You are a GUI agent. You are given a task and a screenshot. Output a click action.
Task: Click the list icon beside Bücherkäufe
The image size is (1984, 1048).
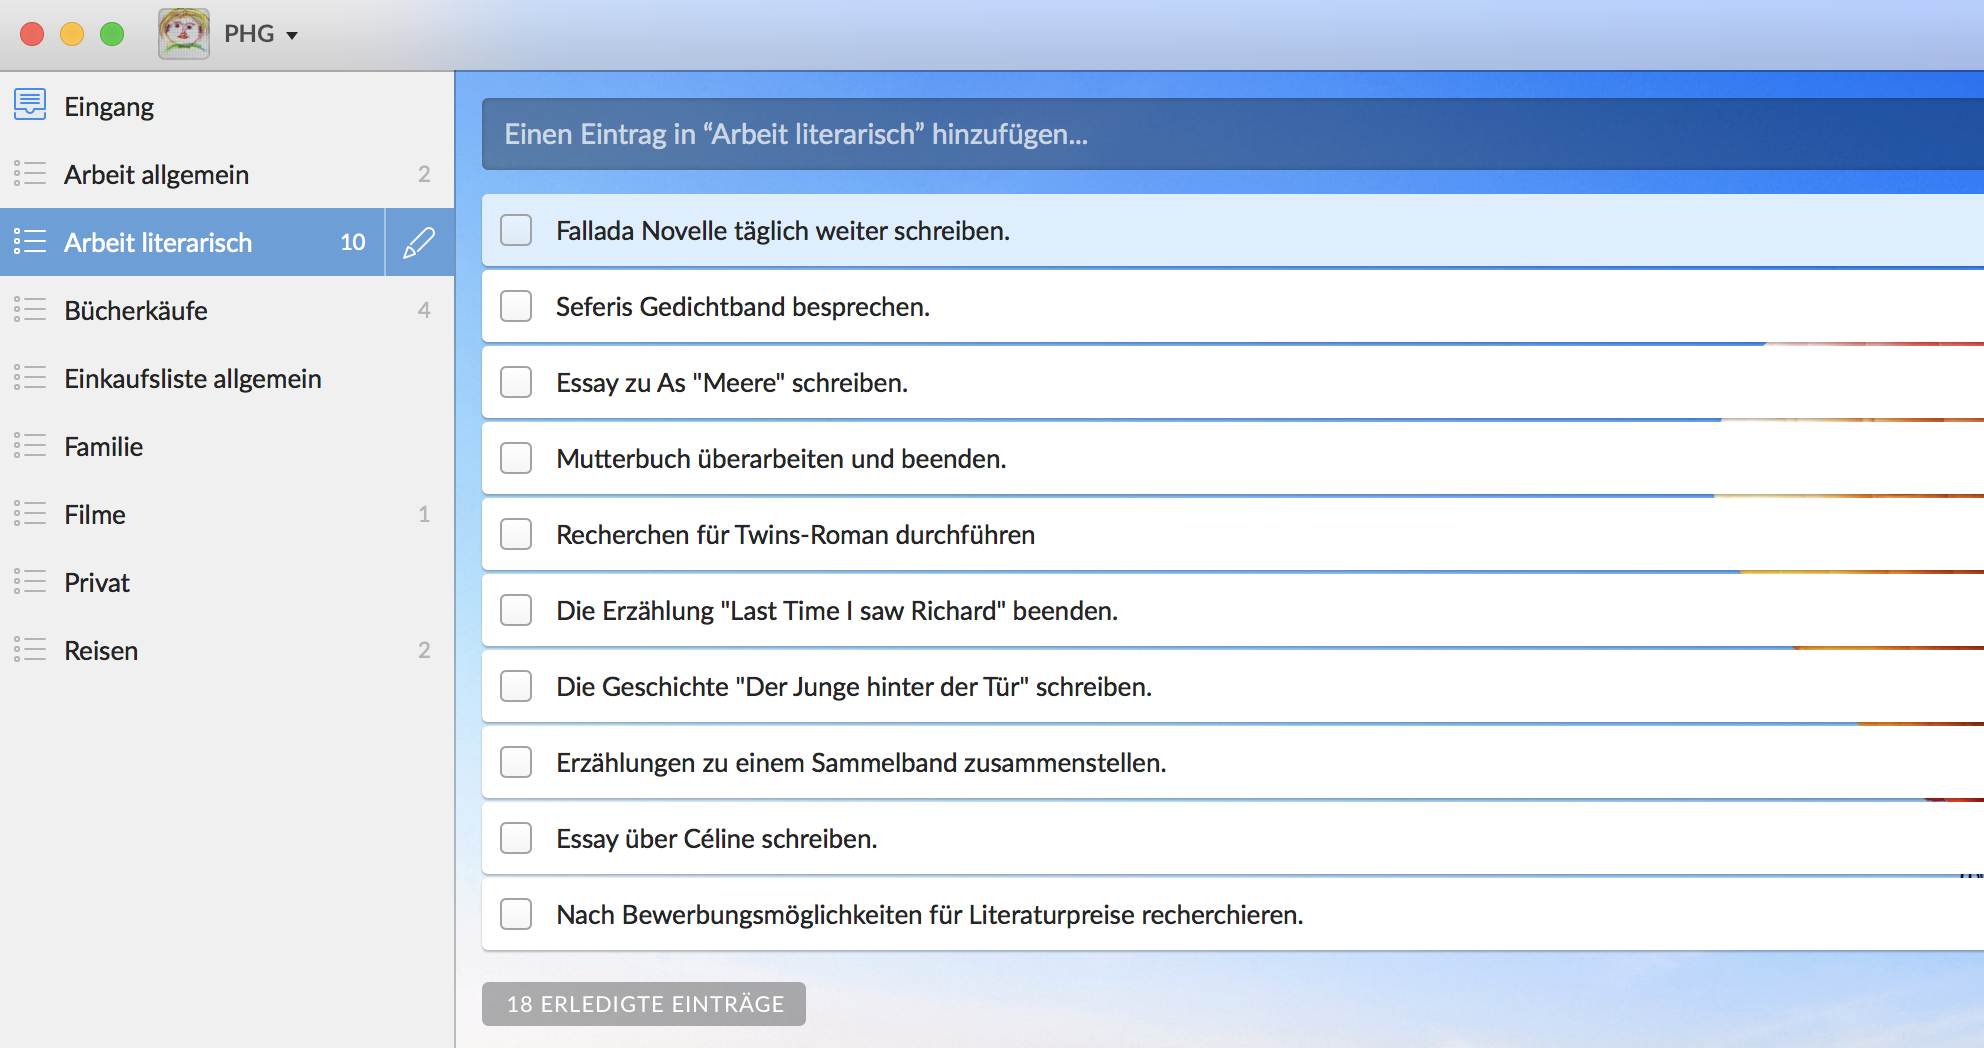click(x=30, y=309)
